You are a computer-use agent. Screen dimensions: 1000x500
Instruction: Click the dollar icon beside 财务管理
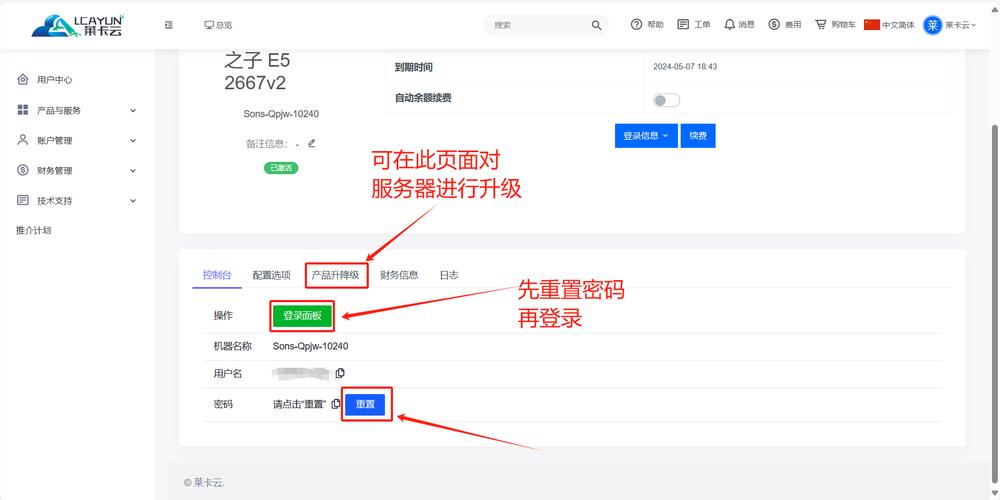(23, 170)
